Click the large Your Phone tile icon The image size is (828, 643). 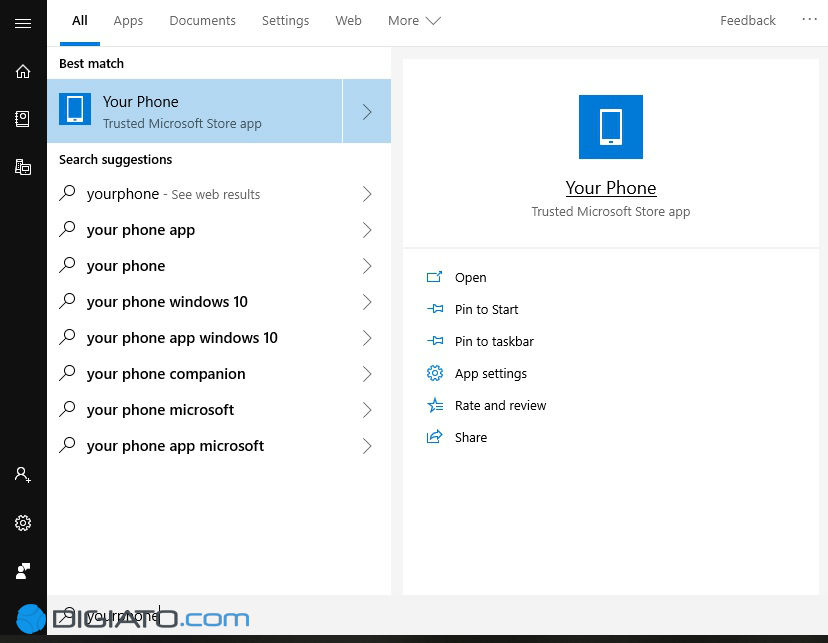610,127
